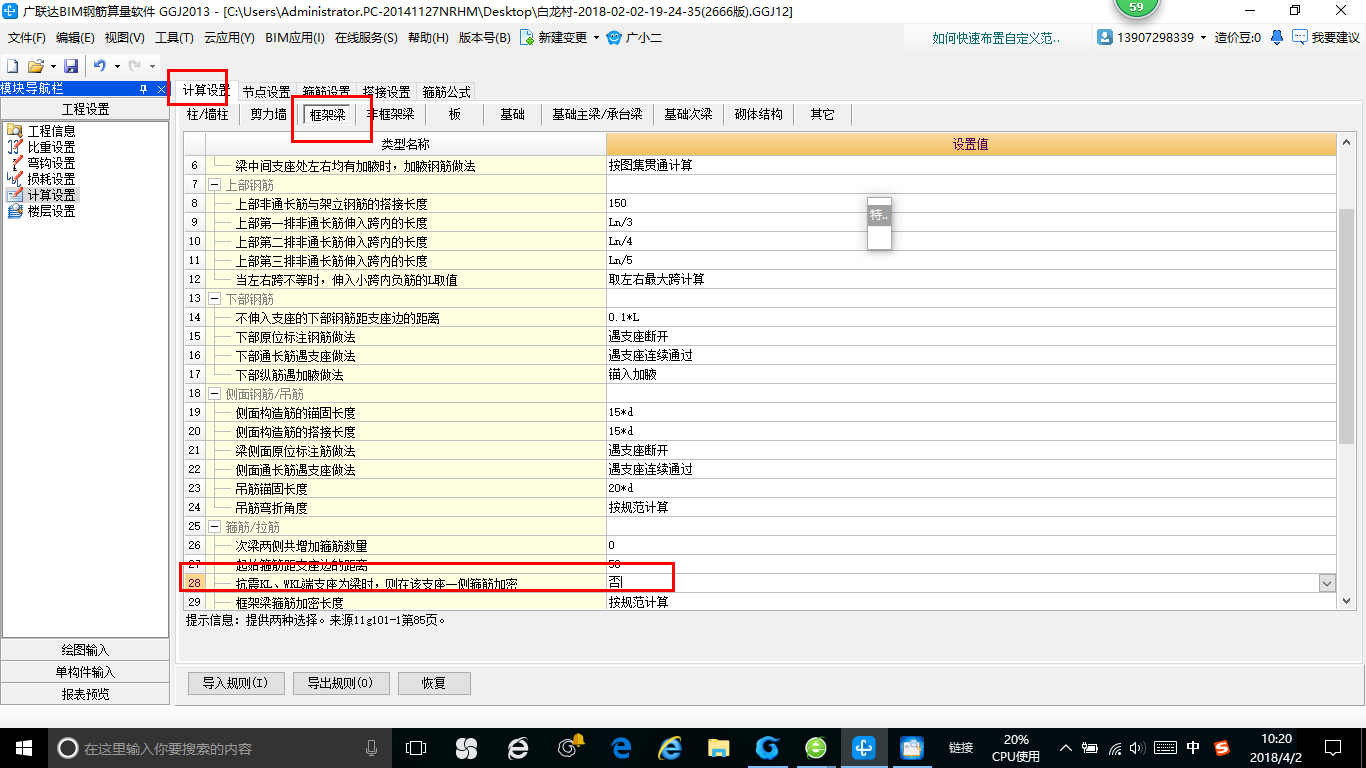Click the Undo arrow icon
Image resolution: width=1366 pixels, height=768 pixels.
coord(99,65)
